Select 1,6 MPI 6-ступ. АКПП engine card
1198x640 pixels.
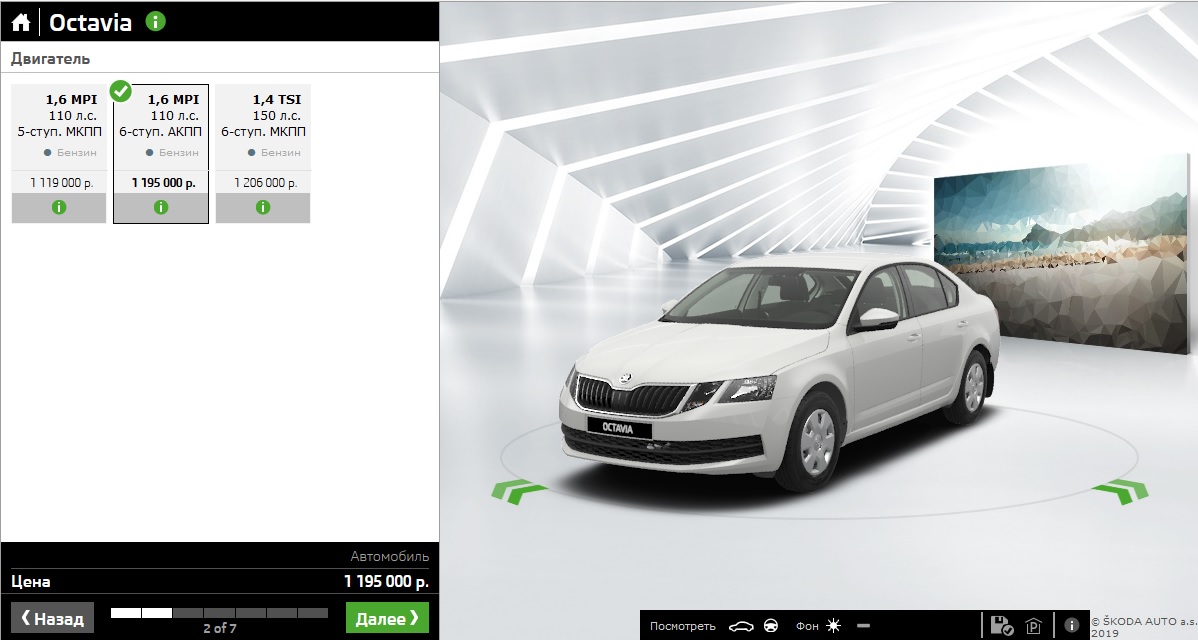160,154
